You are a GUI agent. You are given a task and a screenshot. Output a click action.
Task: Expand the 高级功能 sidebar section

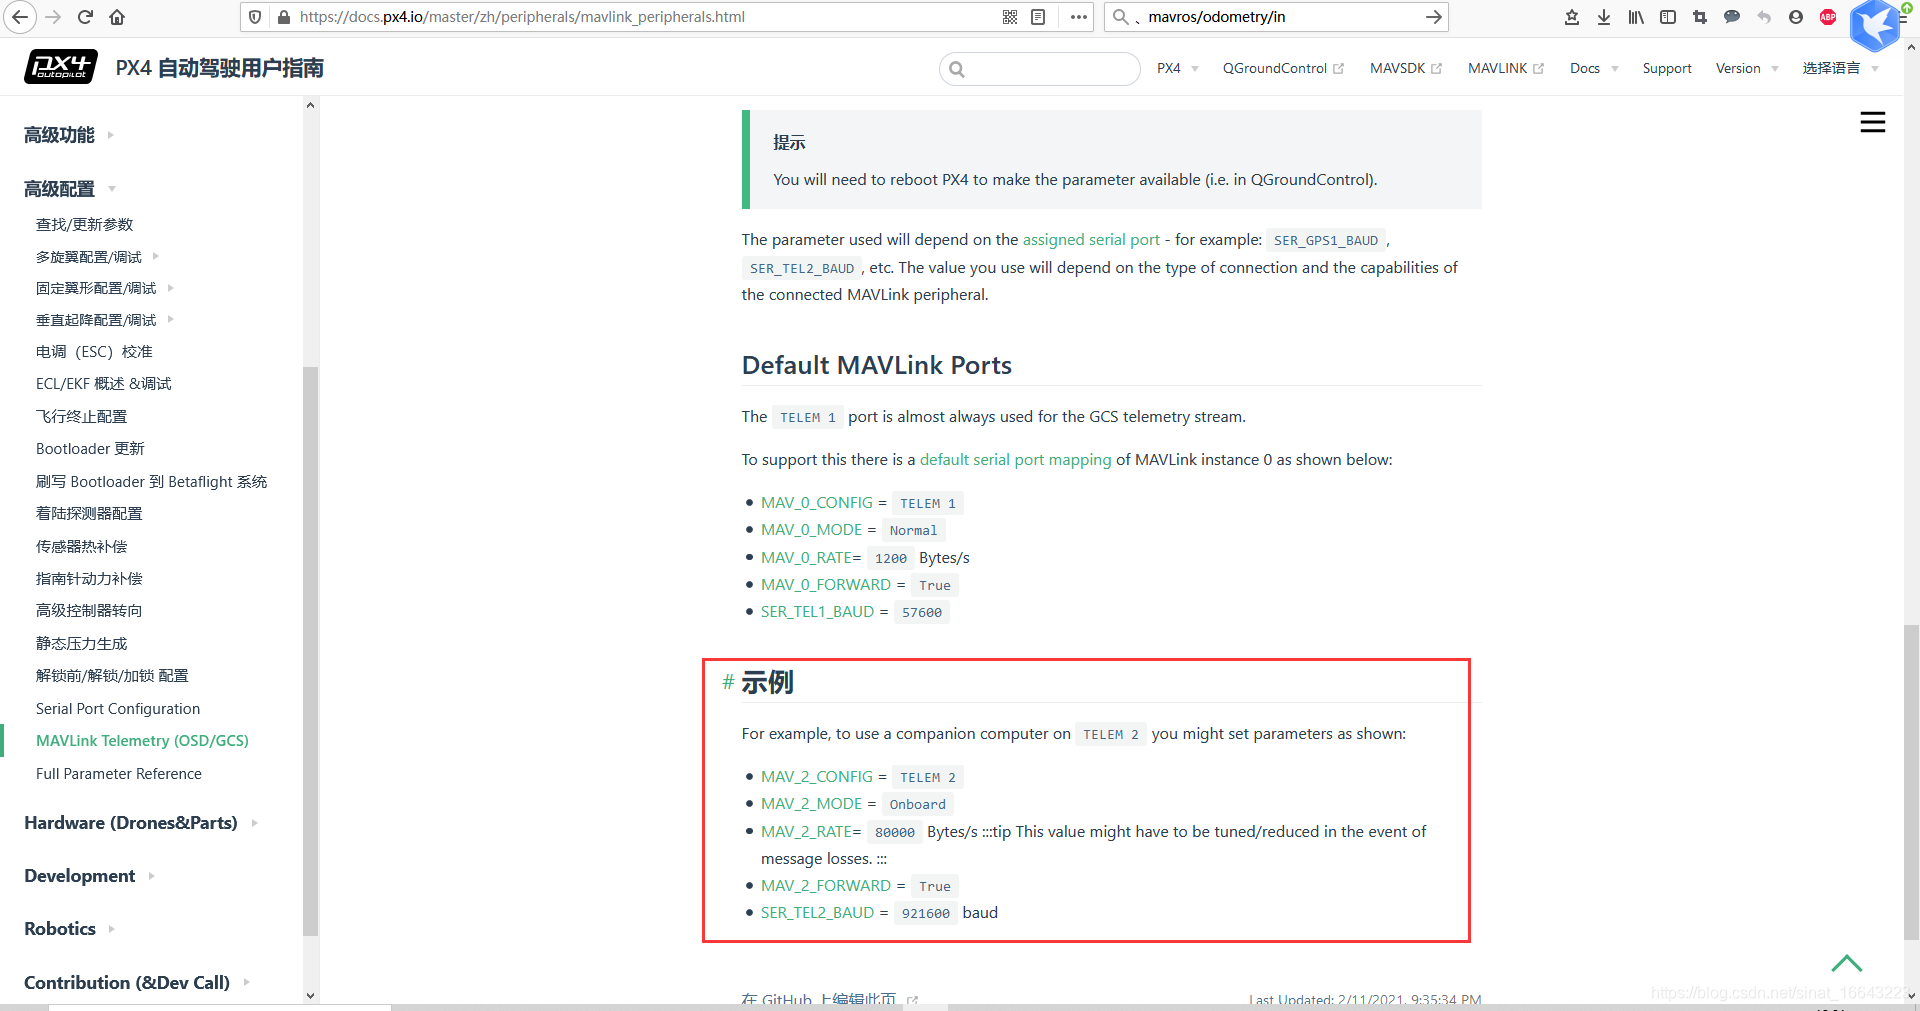point(69,135)
